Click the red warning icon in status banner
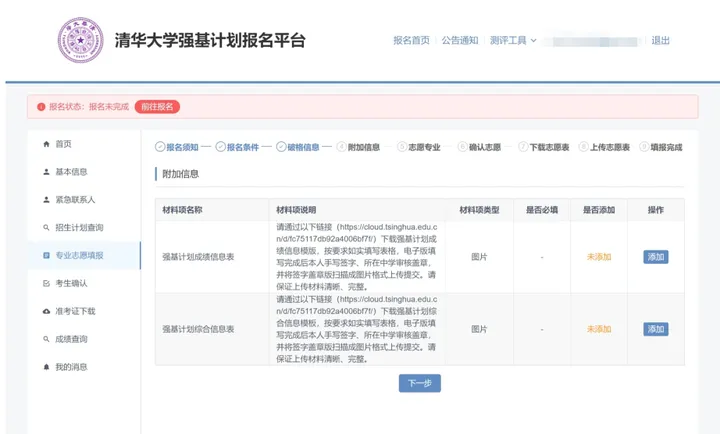720x434 pixels. (x=41, y=107)
